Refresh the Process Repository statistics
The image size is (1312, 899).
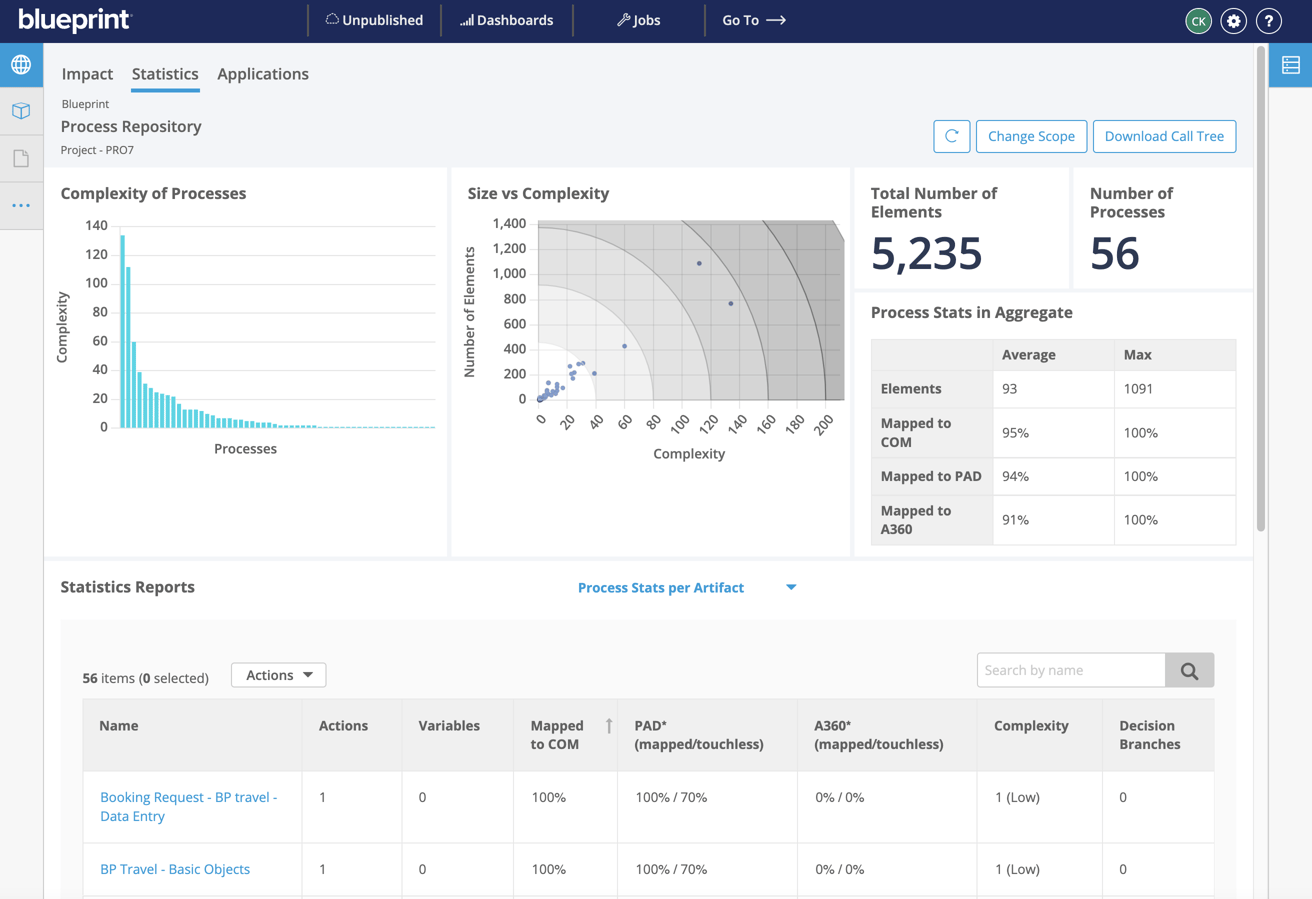(x=951, y=136)
